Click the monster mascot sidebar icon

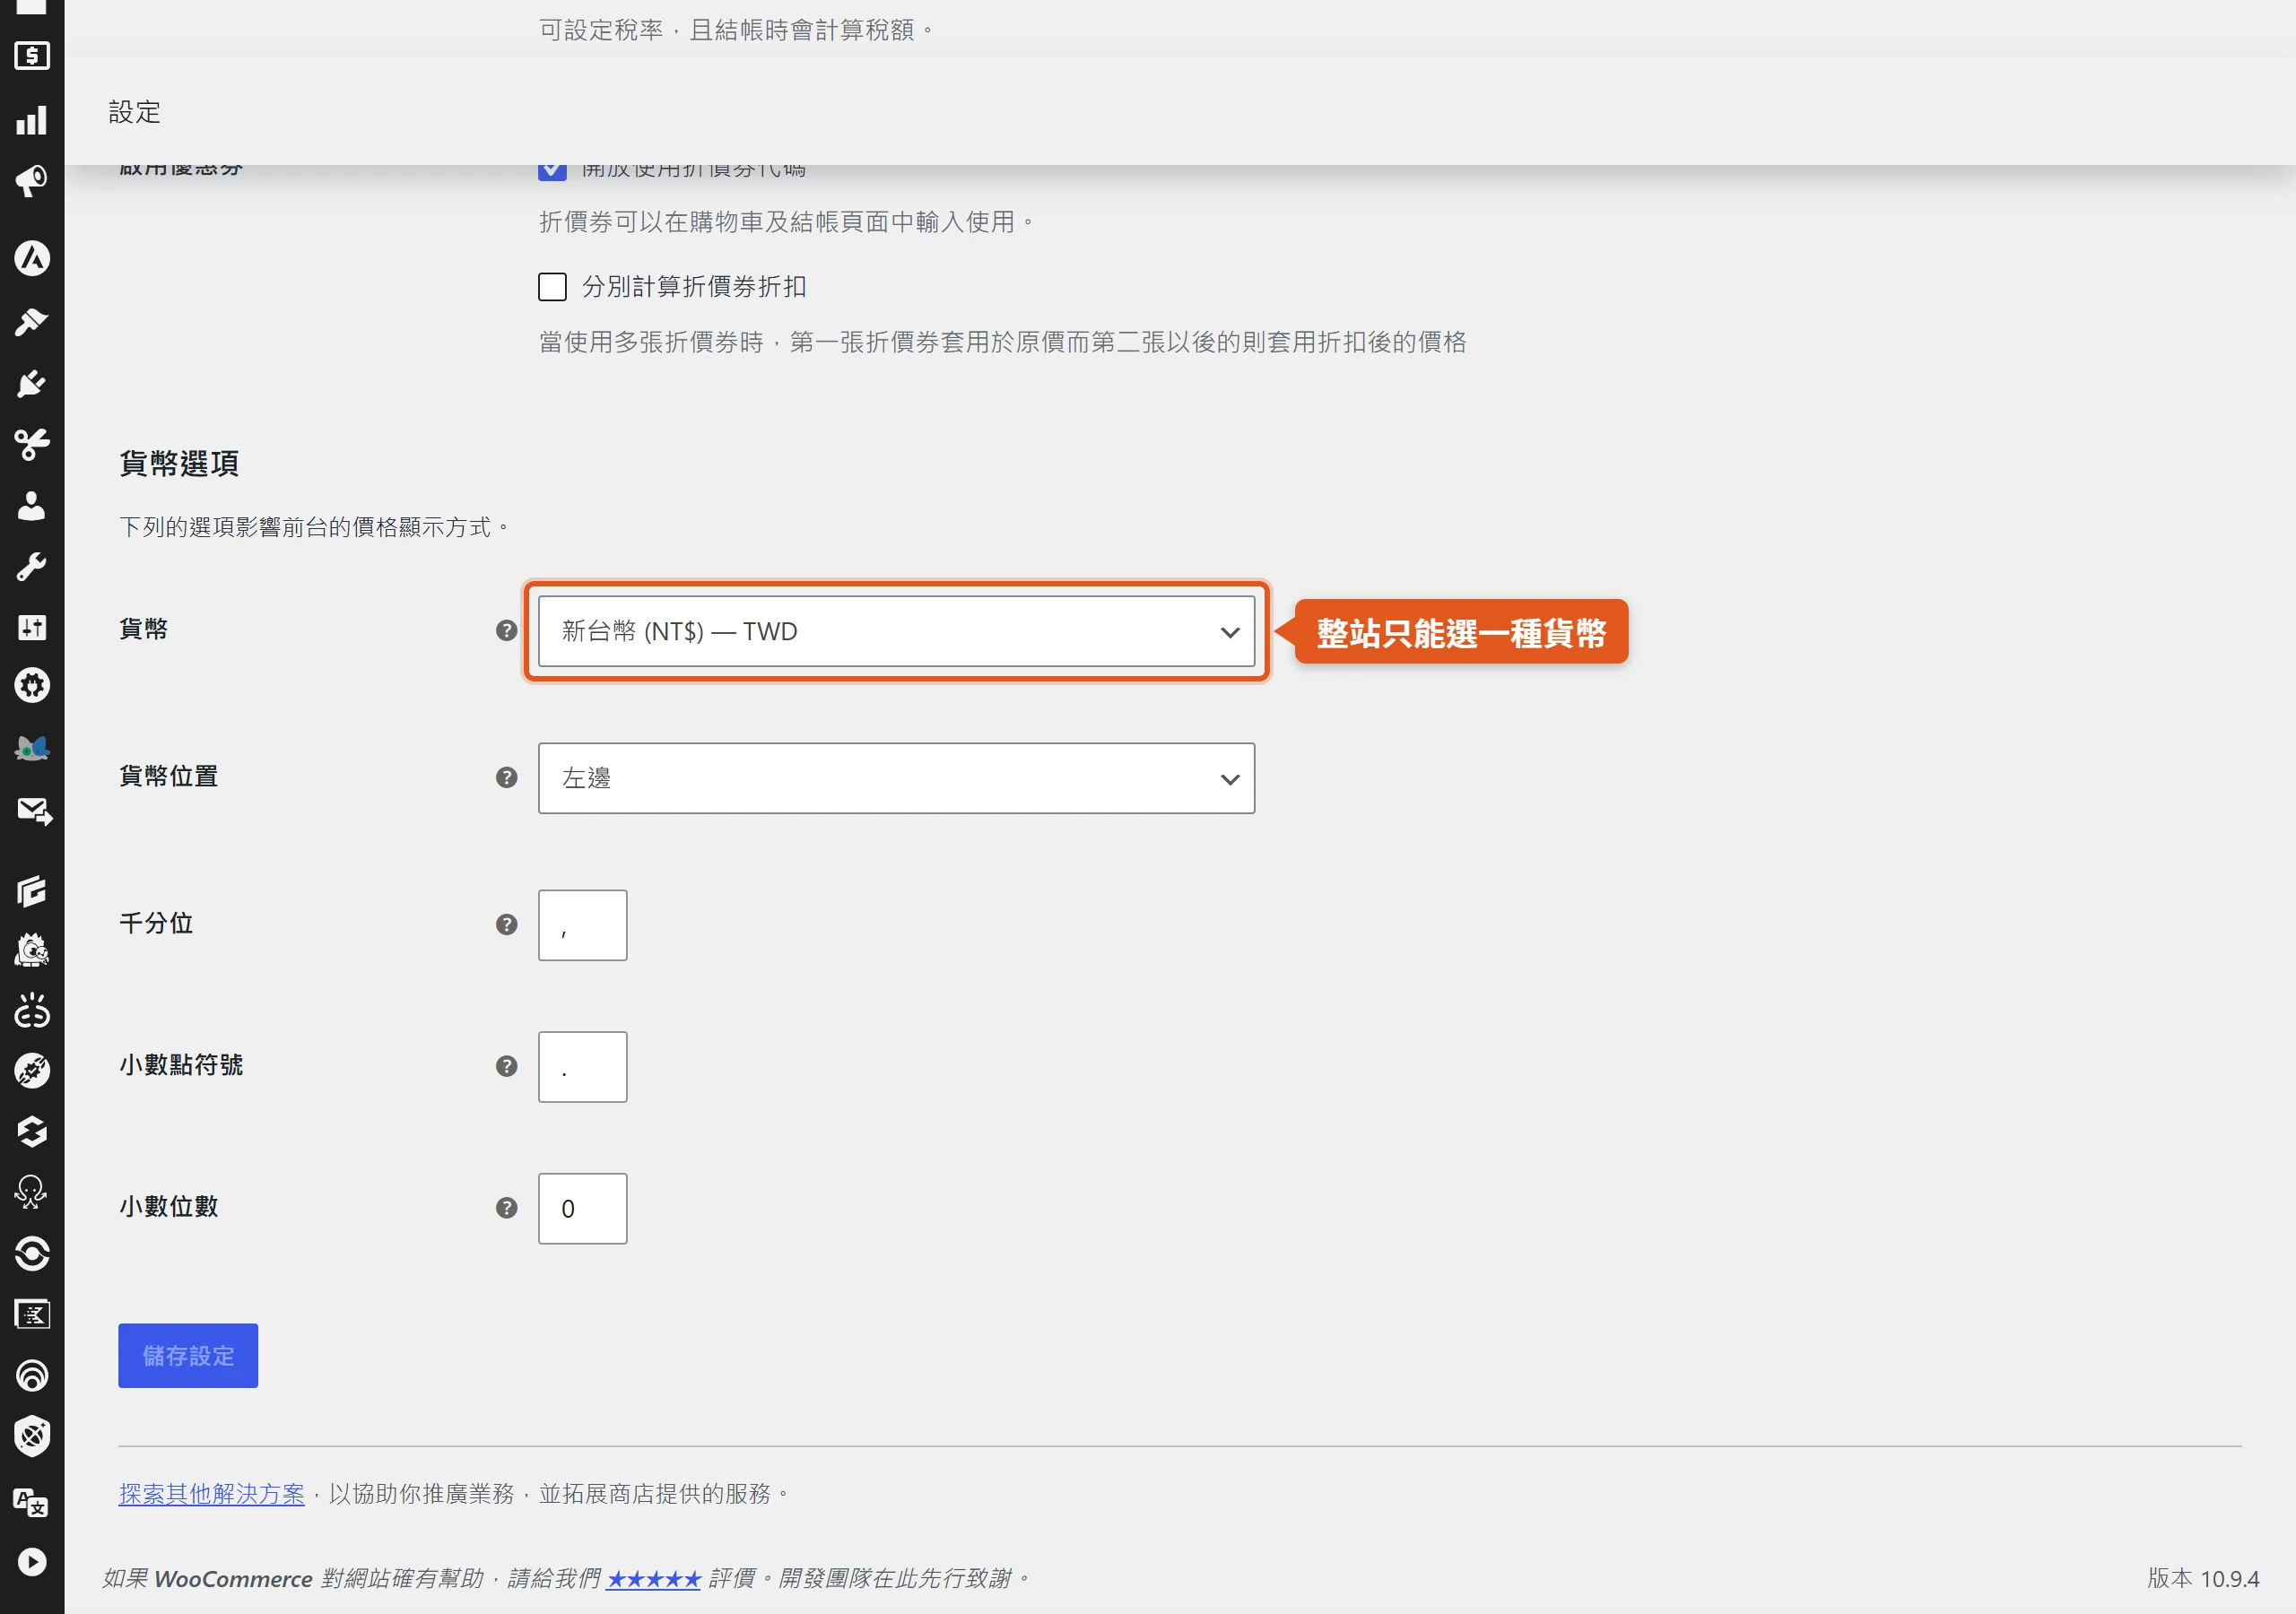point(32,950)
